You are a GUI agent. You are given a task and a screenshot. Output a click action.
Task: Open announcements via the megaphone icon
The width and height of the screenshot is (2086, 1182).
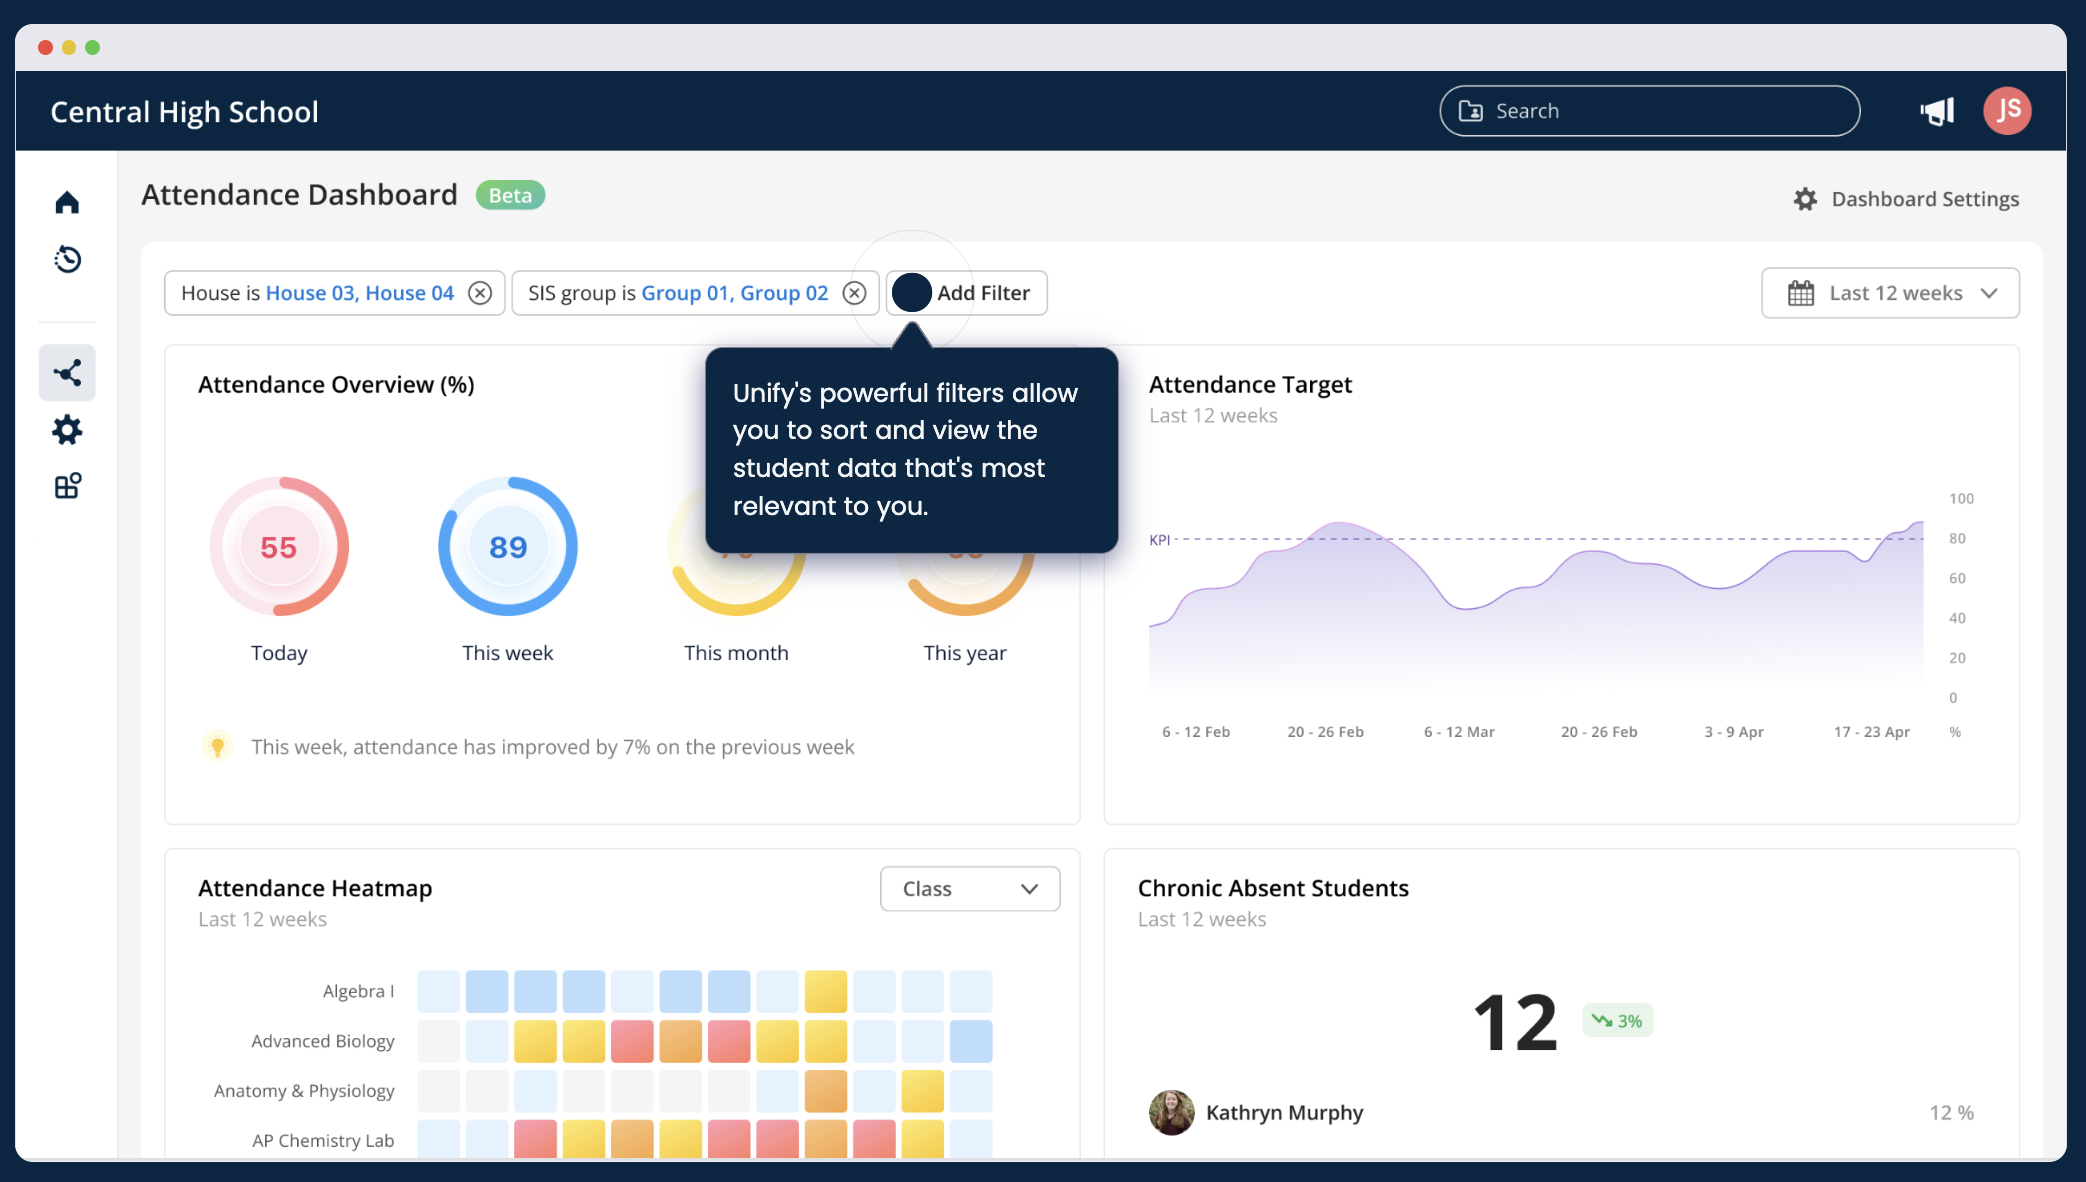(x=1937, y=110)
